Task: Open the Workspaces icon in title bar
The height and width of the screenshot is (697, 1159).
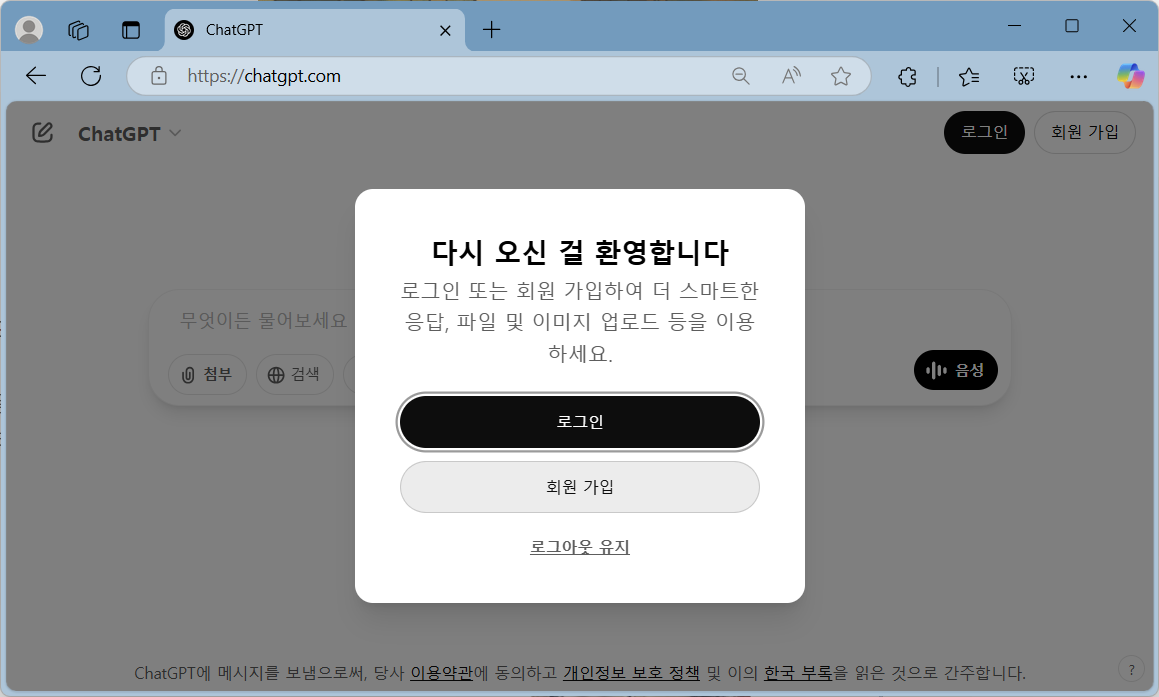Action: point(78,30)
